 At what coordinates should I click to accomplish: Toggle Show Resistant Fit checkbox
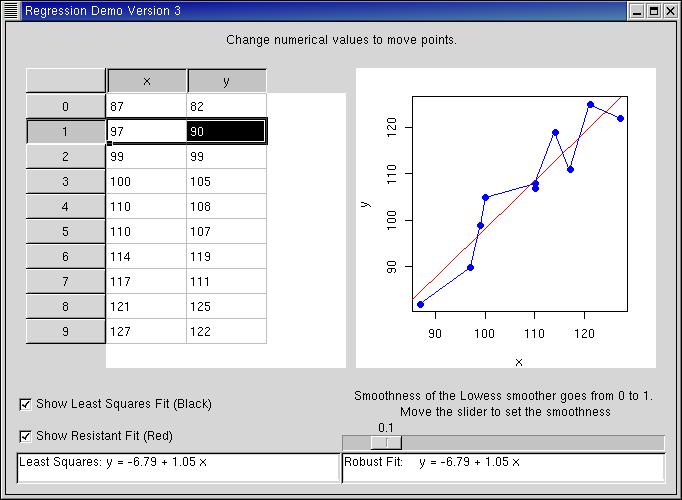(x=25, y=436)
